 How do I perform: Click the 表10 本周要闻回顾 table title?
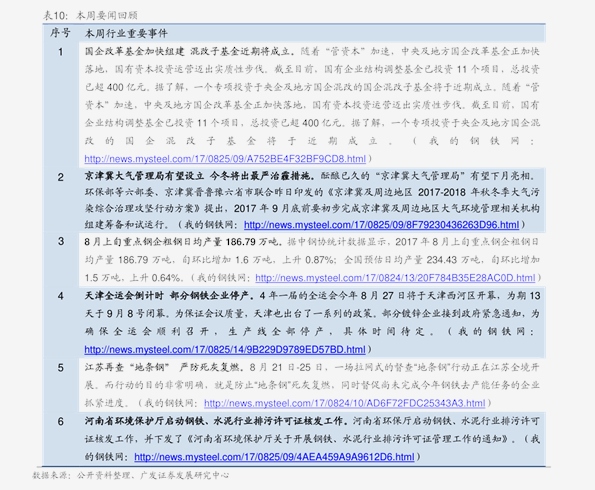click(x=90, y=15)
